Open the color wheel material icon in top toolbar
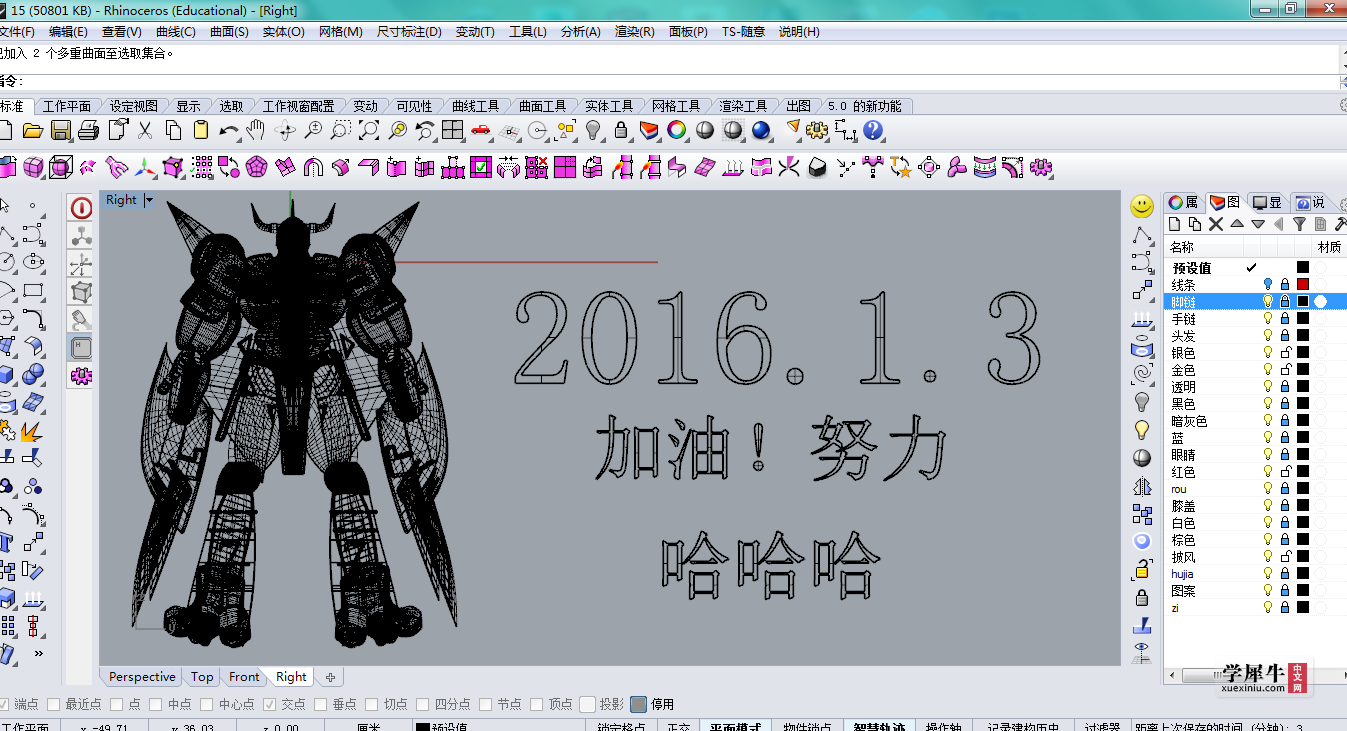1347x731 pixels. click(677, 130)
